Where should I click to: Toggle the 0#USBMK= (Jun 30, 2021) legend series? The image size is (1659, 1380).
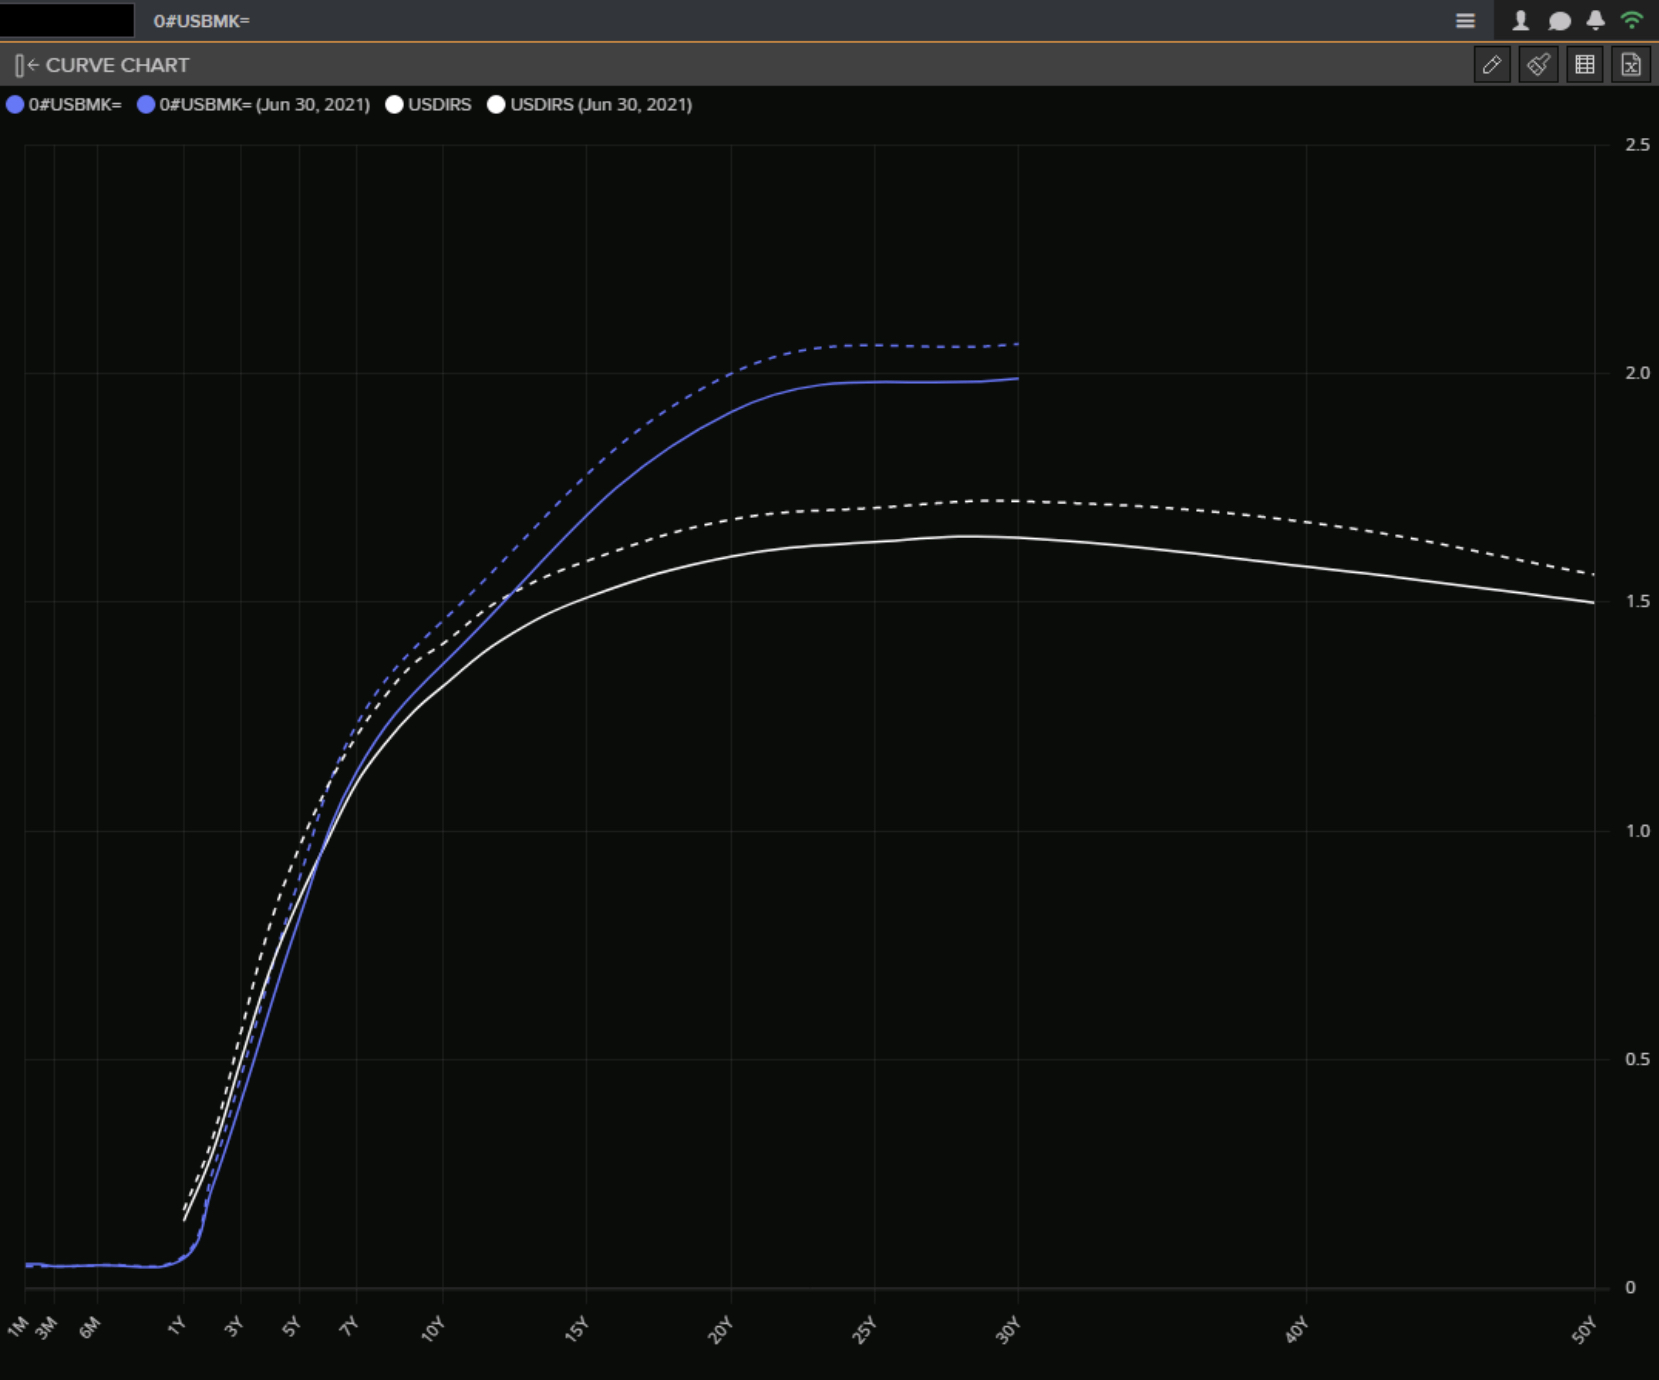[x=264, y=105]
